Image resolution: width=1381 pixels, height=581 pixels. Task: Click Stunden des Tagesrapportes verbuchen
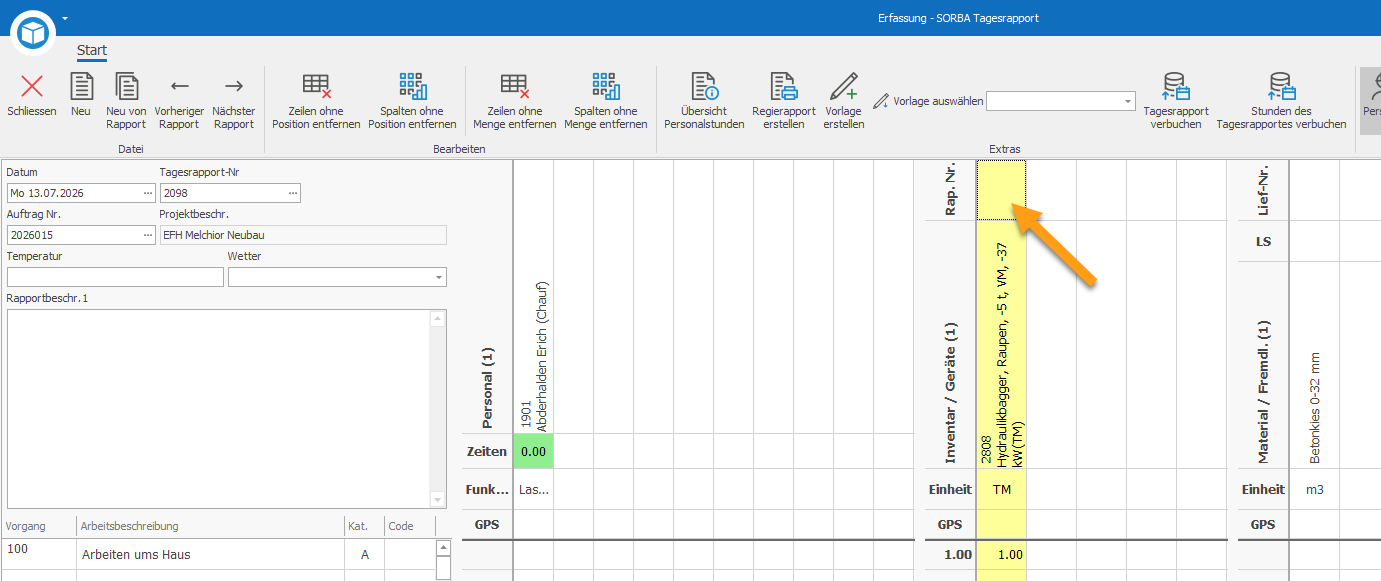(1281, 86)
